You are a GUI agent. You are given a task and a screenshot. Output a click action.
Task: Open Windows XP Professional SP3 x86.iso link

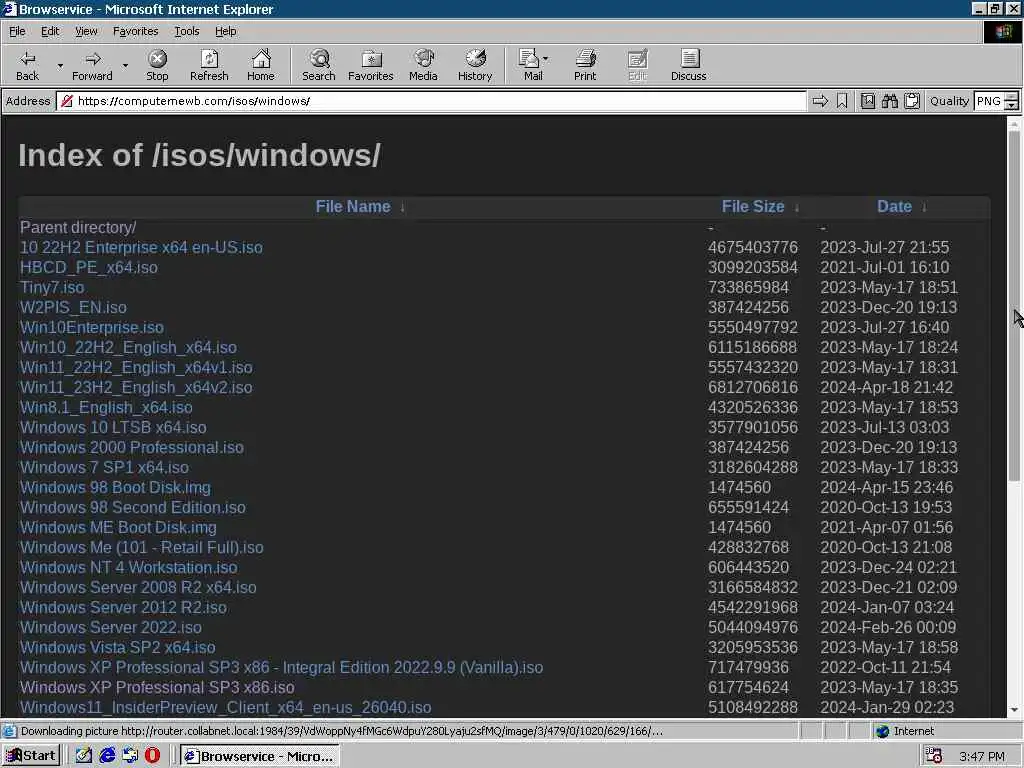(157, 688)
